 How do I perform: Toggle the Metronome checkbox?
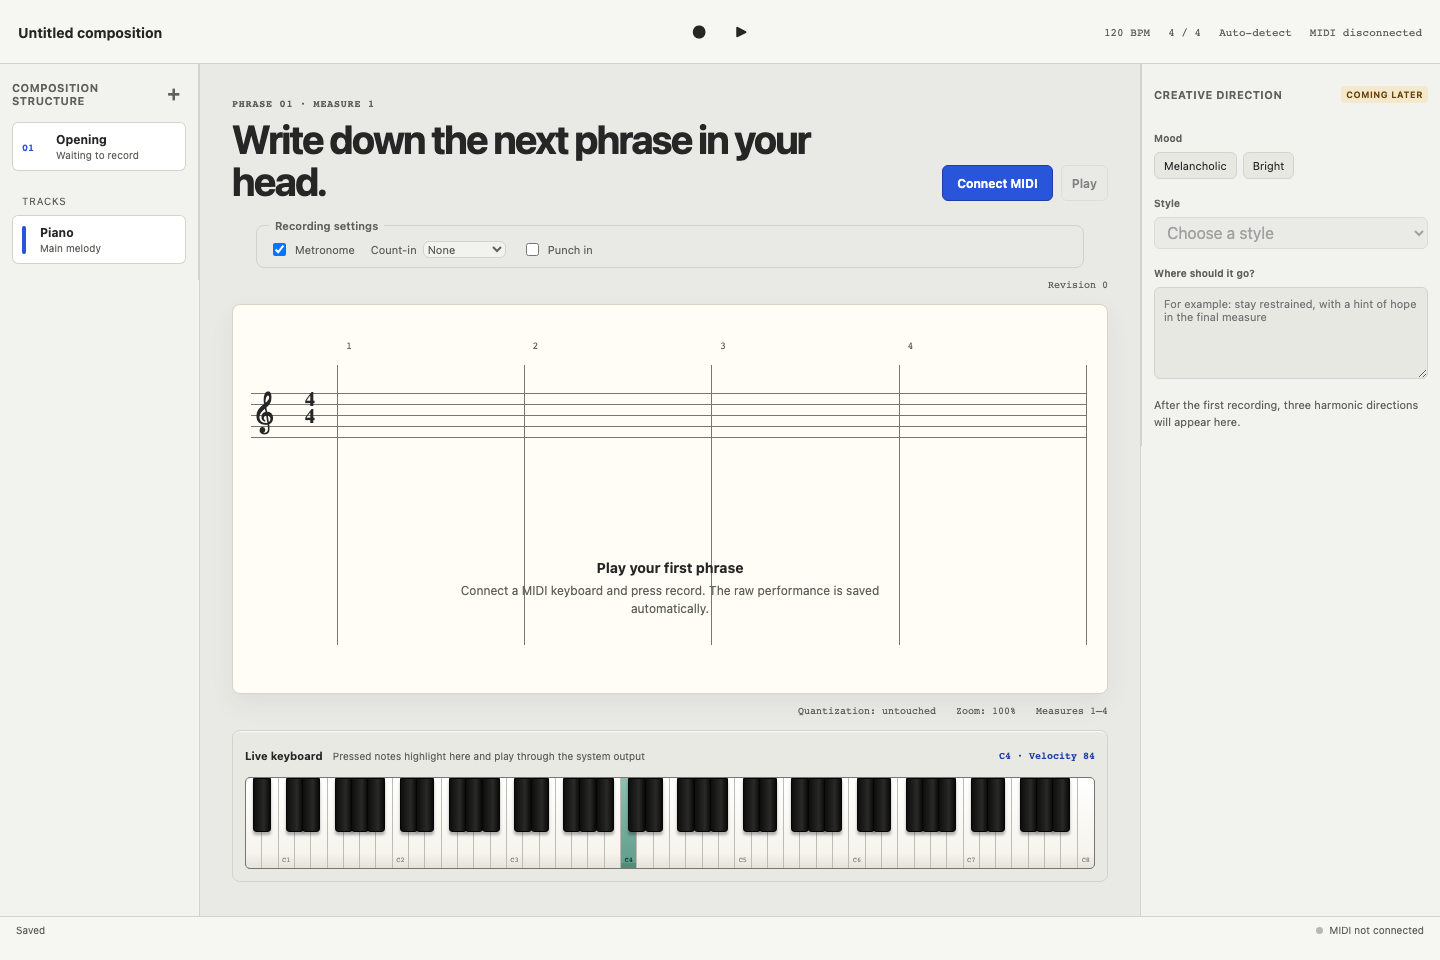click(x=280, y=250)
